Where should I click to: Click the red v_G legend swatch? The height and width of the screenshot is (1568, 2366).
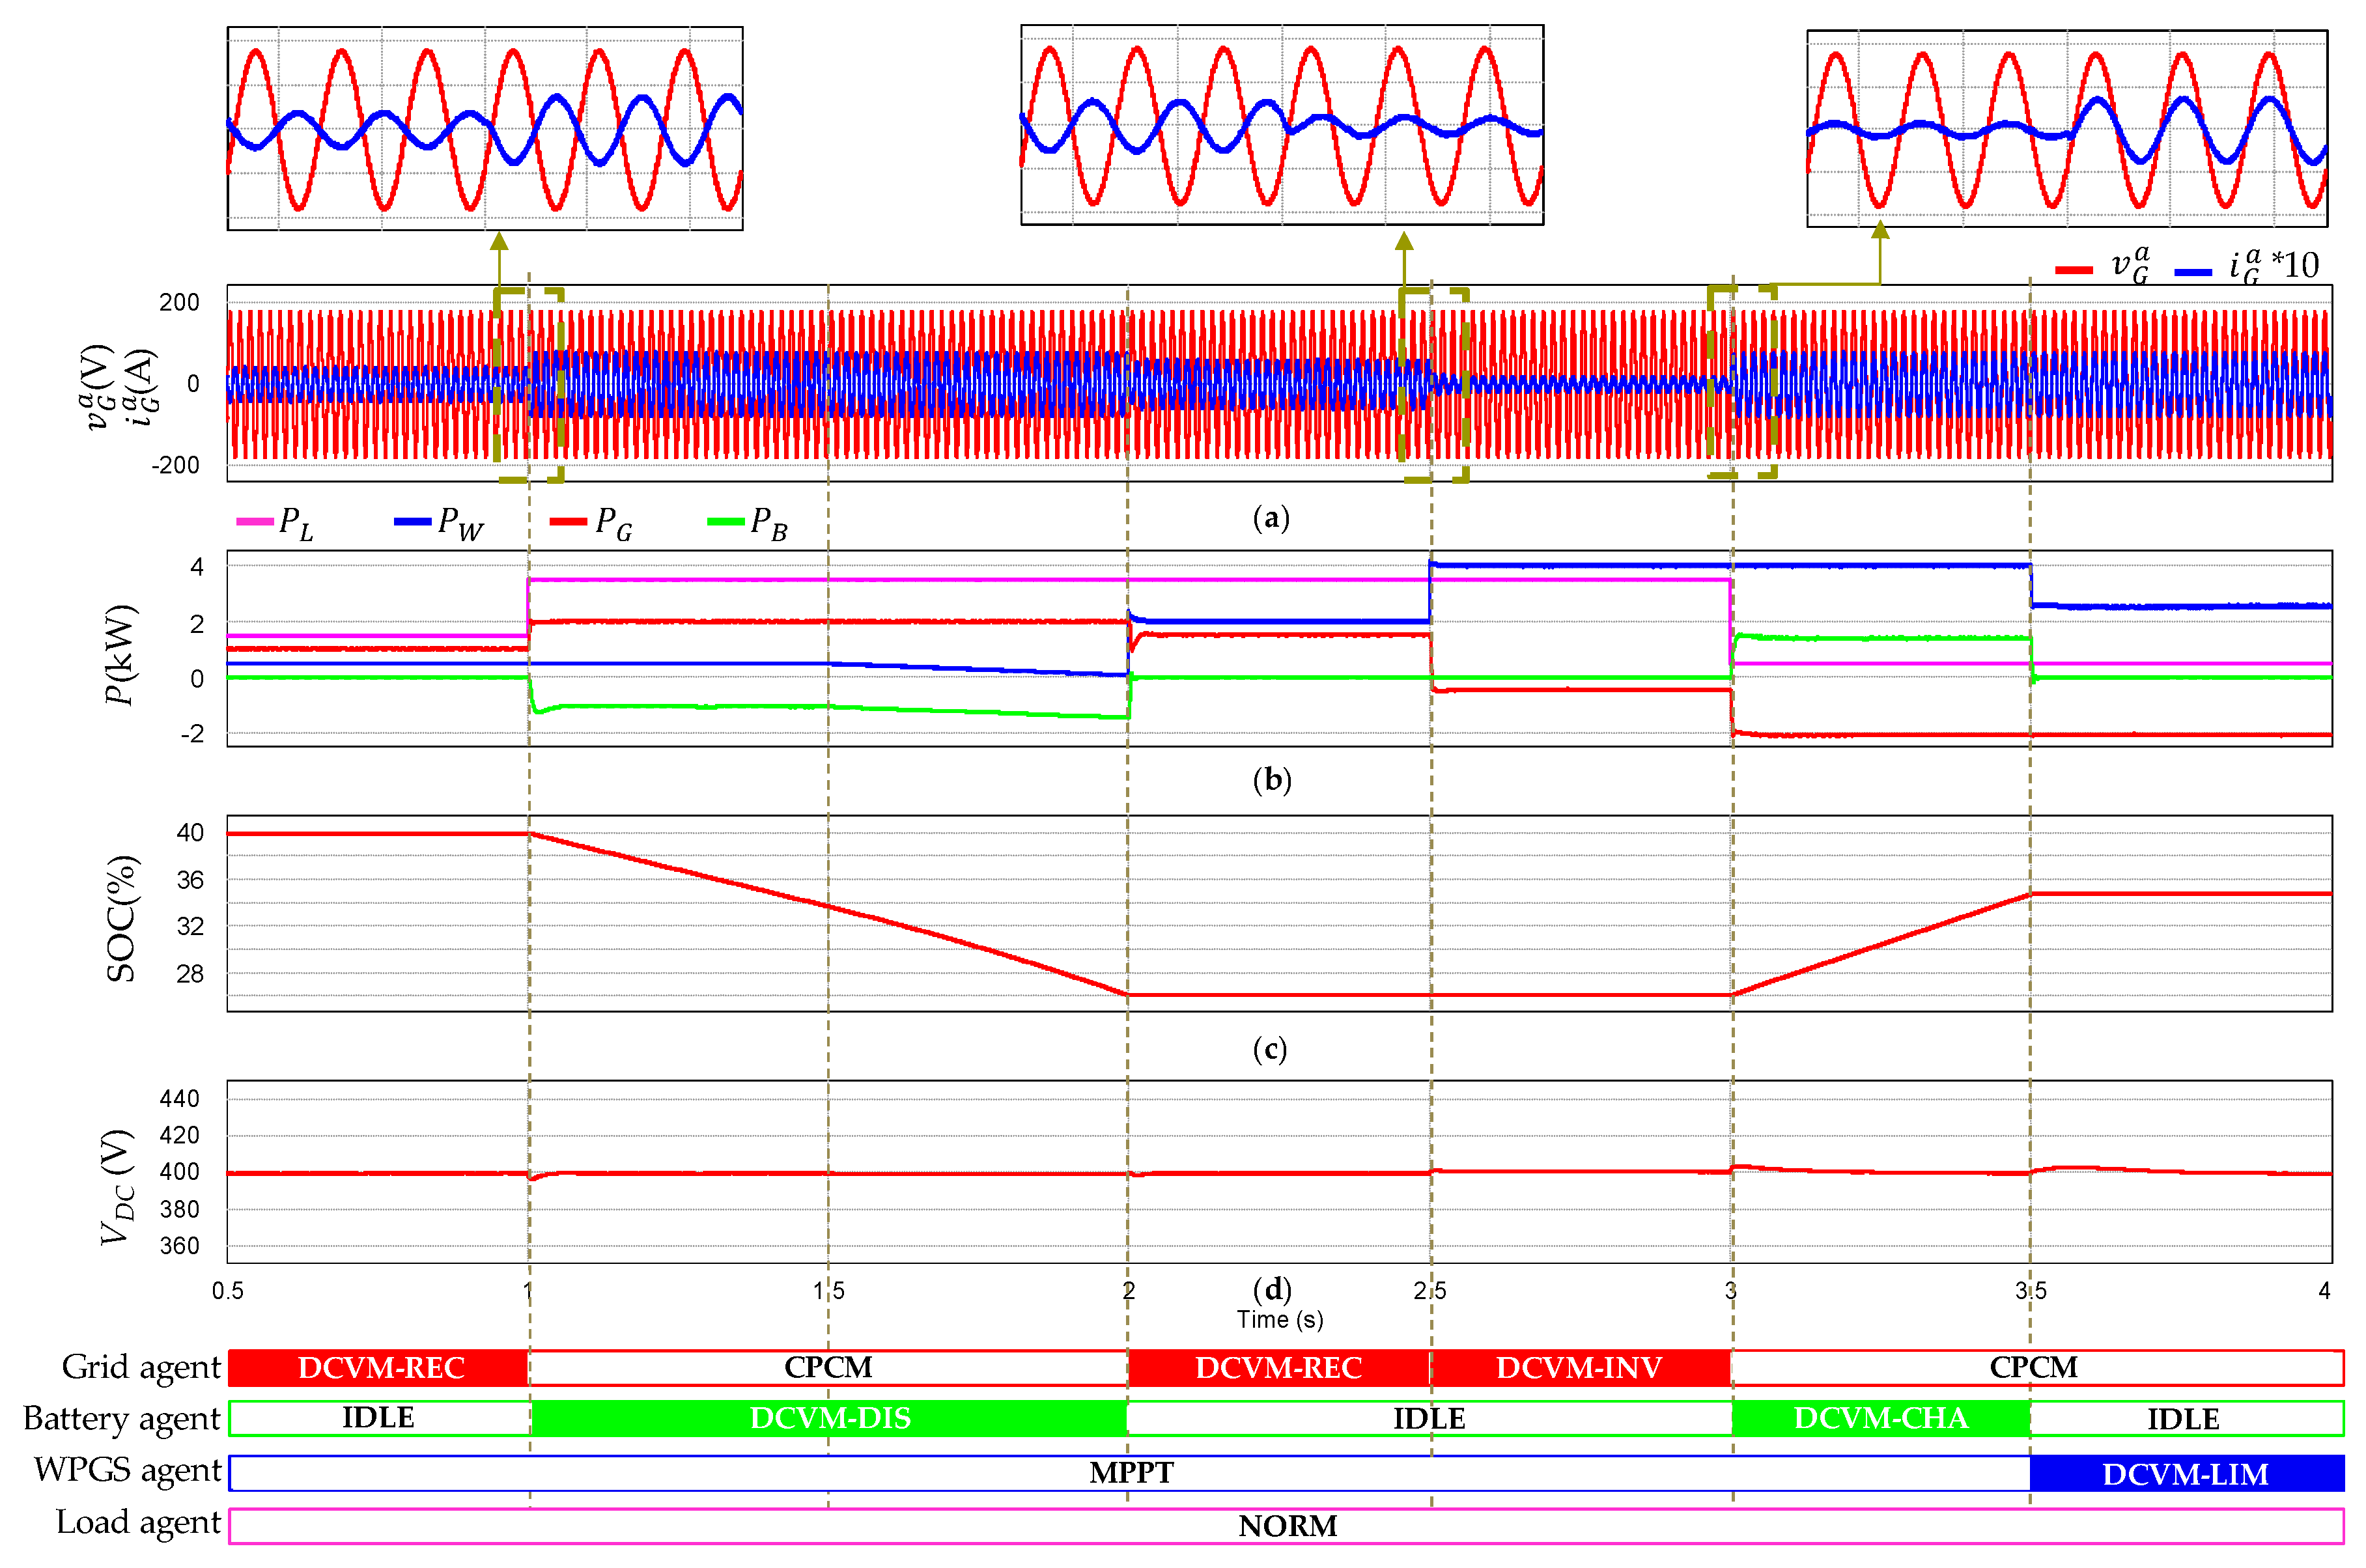pos(2073,269)
